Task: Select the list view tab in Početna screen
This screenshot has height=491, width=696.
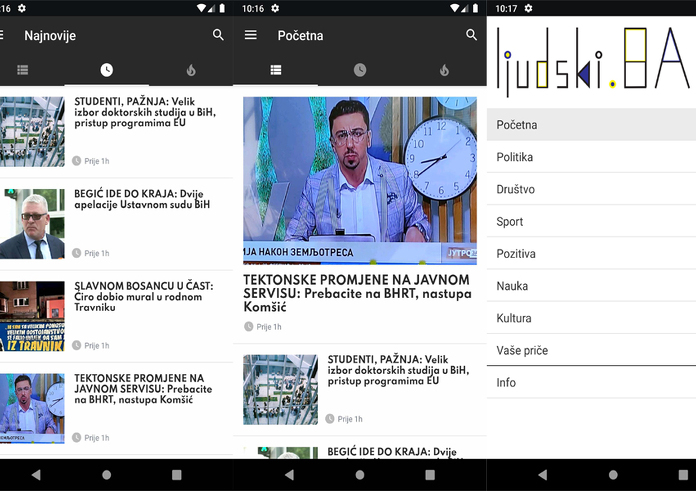Action: click(x=276, y=70)
